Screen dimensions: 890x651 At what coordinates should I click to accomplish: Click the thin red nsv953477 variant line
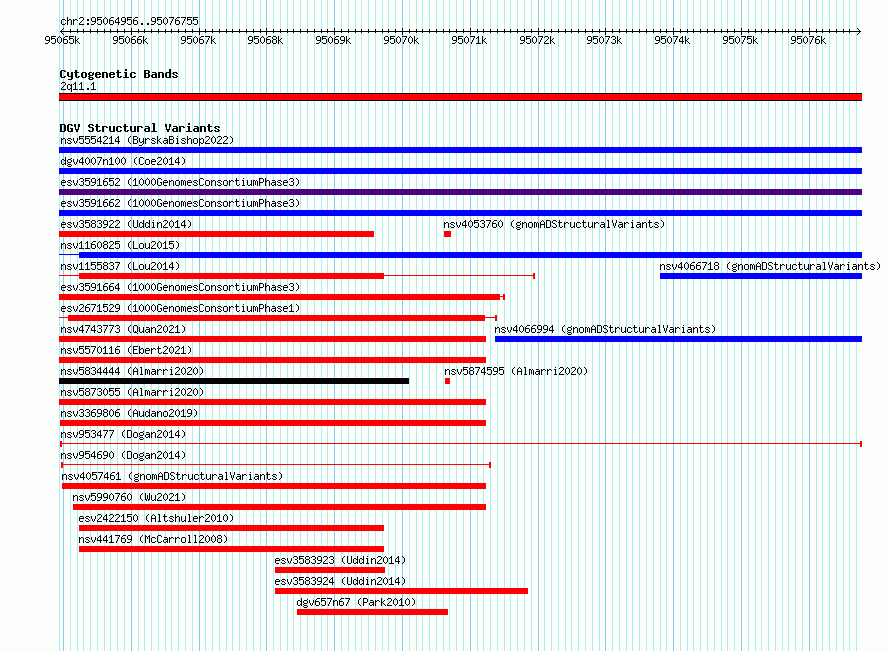(x=460, y=444)
